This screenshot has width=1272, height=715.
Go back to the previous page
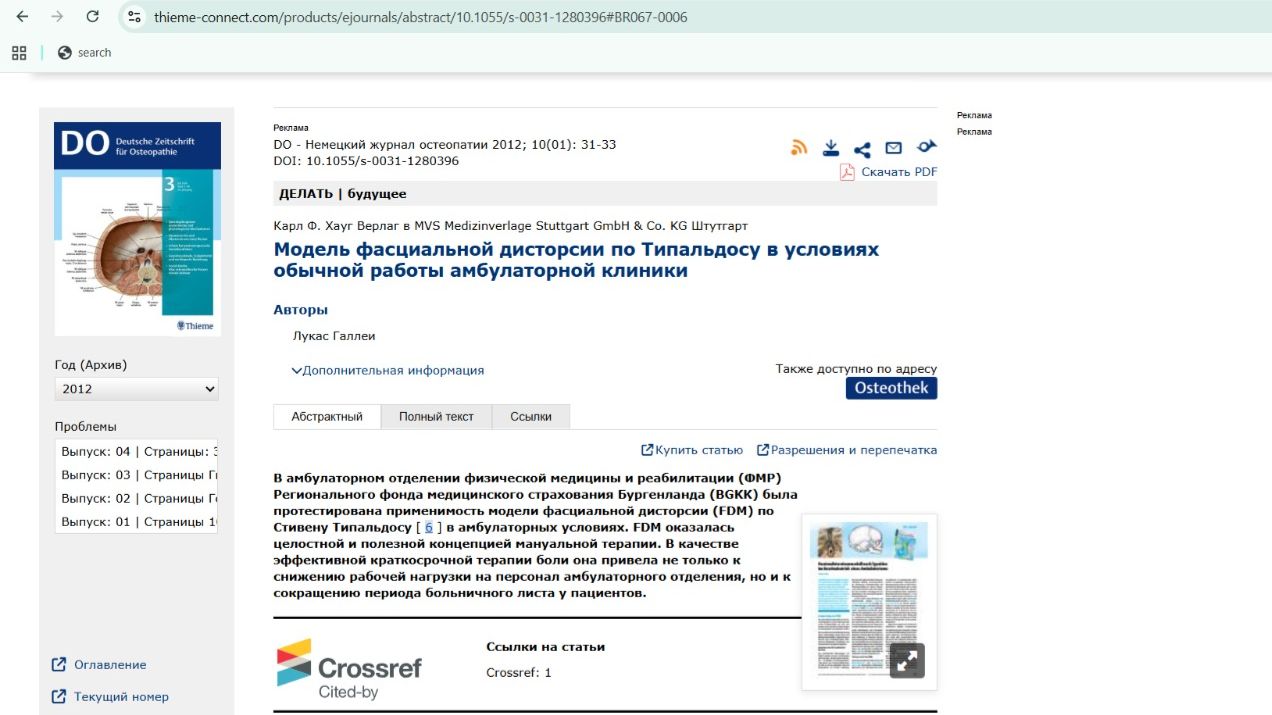point(22,17)
